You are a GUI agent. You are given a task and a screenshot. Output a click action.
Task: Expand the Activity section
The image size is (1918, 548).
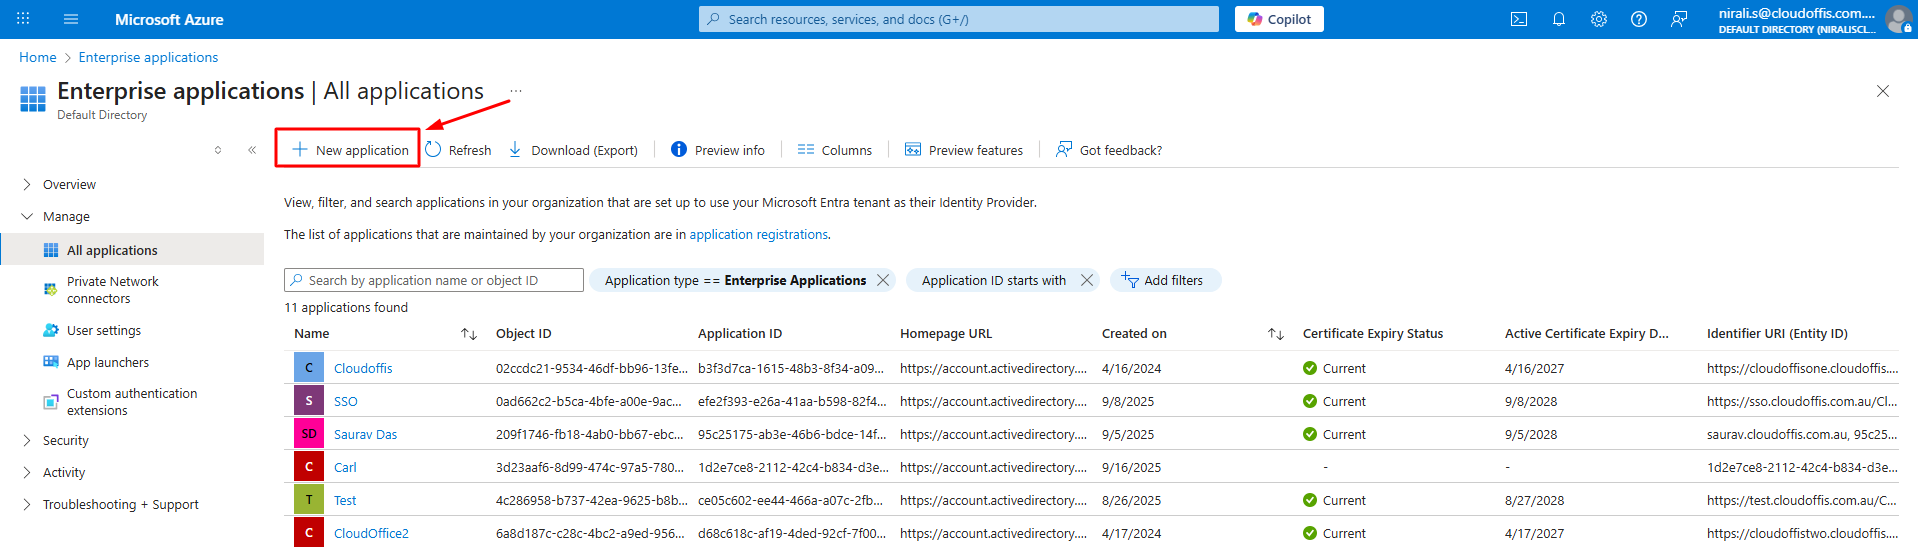coord(27,472)
